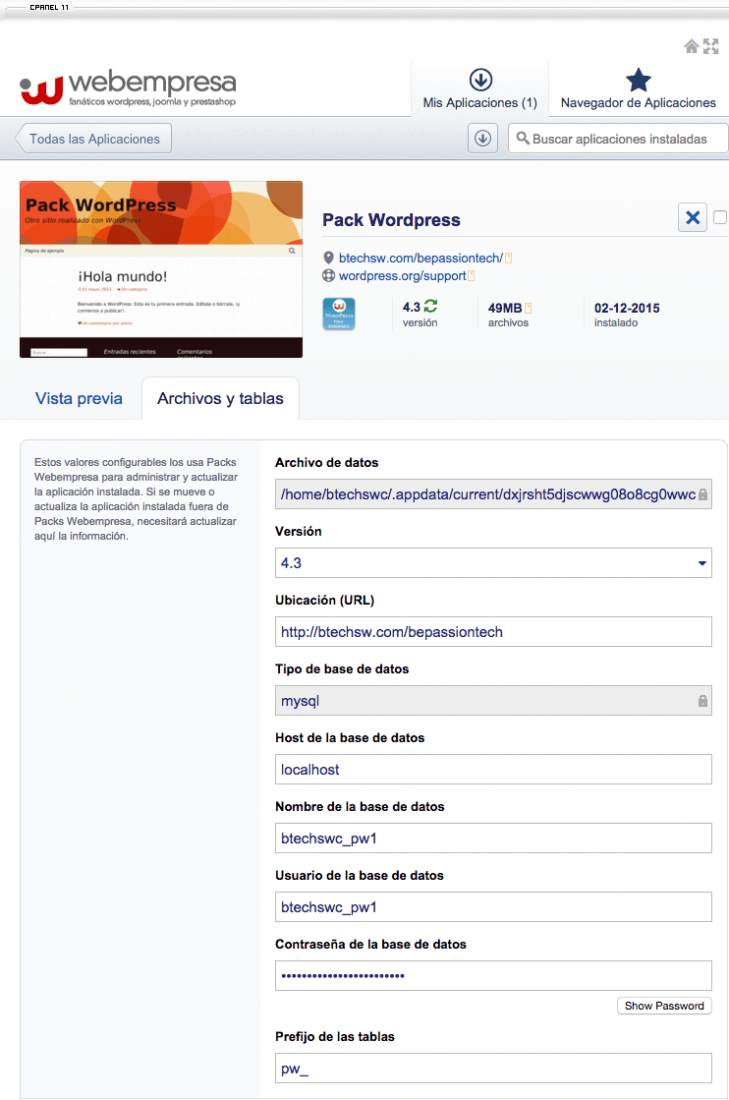Click the Pack Wordpress heading

click(x=391, y=220)
